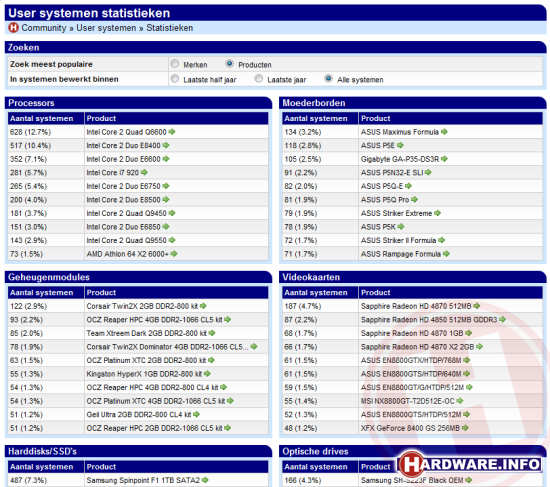Open green arrow for Gigabyte GA-P35-DS3R

point(444,159)
